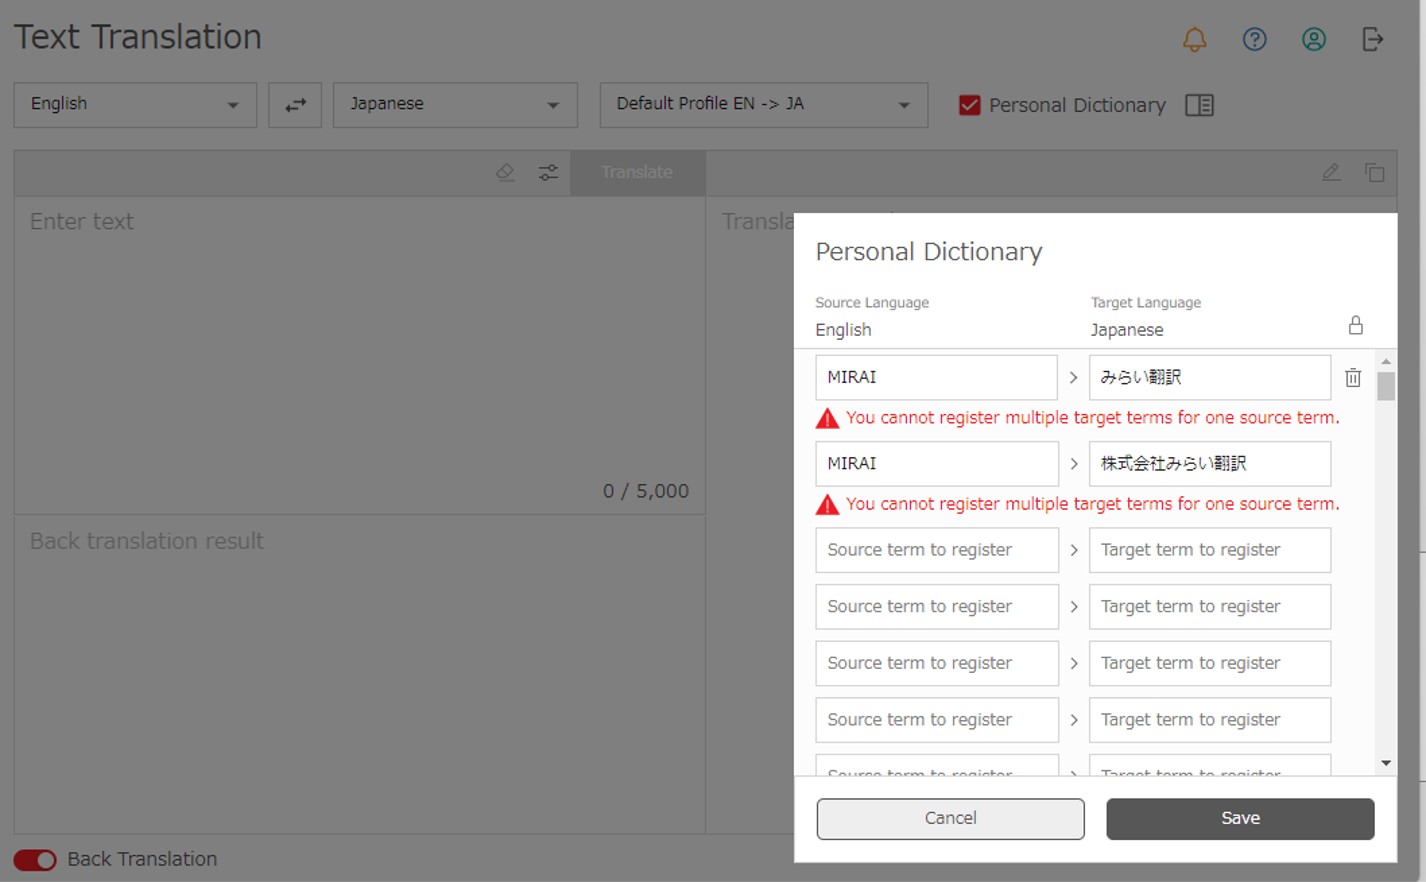
Task: Open the Default Profile EN -> JA dropdown
Action: coord(764,105)
